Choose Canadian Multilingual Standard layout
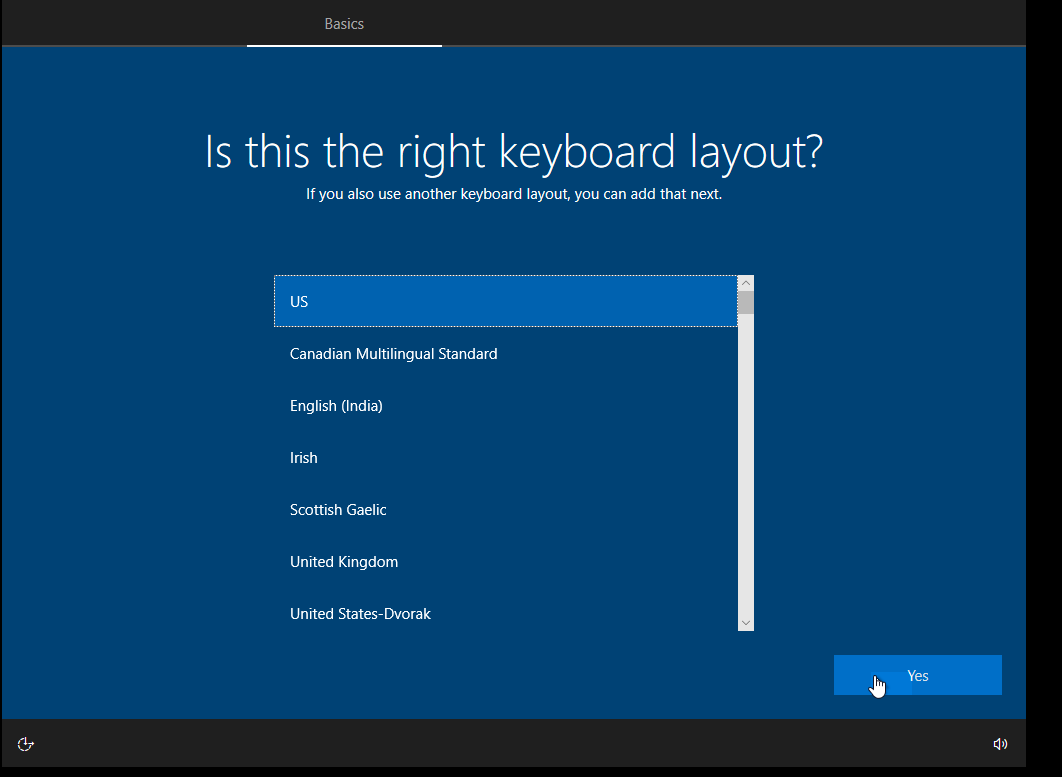This screenshot has width=1062, height=777. [x=506, y=354]
